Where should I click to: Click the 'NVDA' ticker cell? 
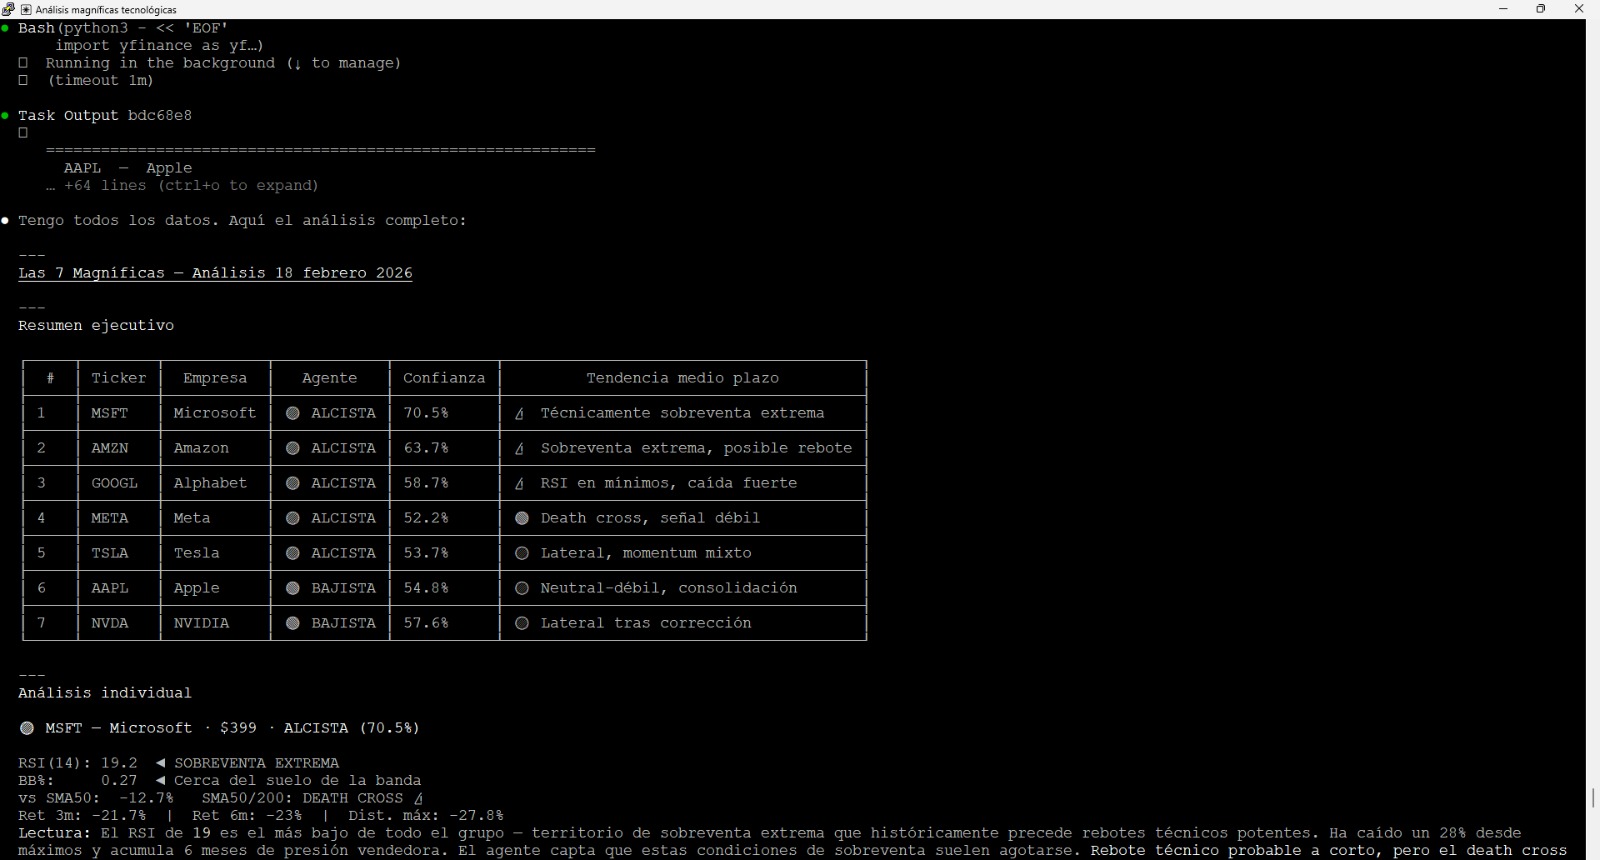[x=110, y=623]
